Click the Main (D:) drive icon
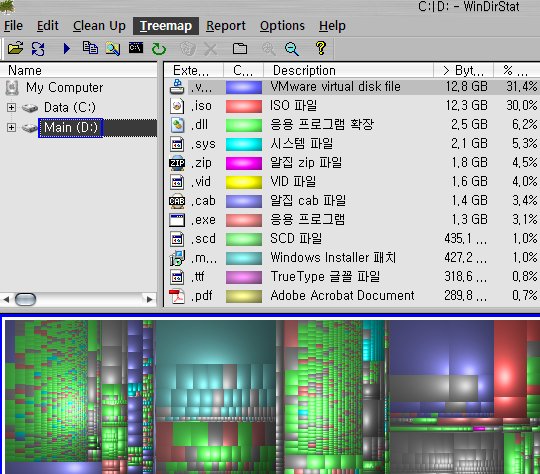540x474 pixels. pos(30,128)
